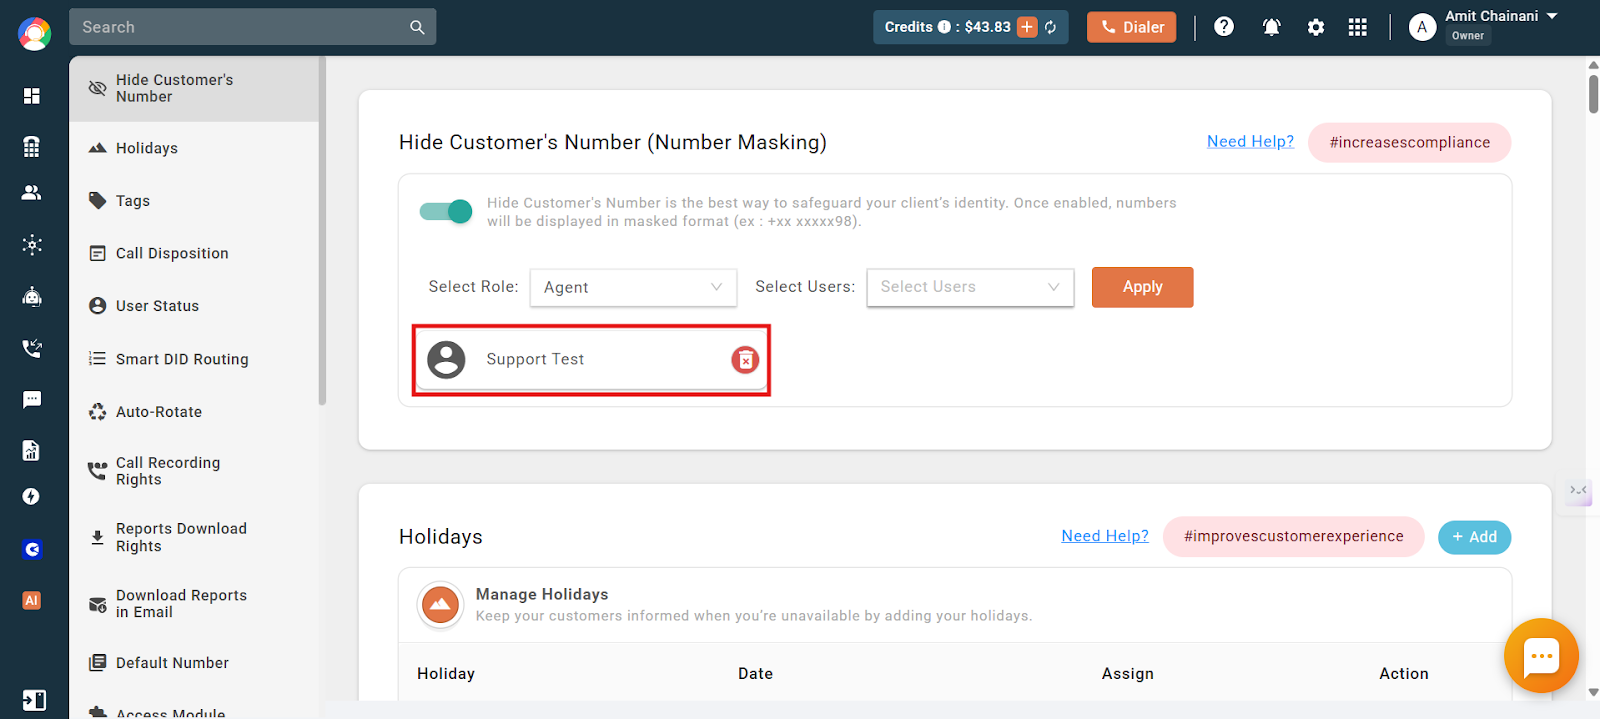Open the robot bot icon in left rail

(32, 296)
